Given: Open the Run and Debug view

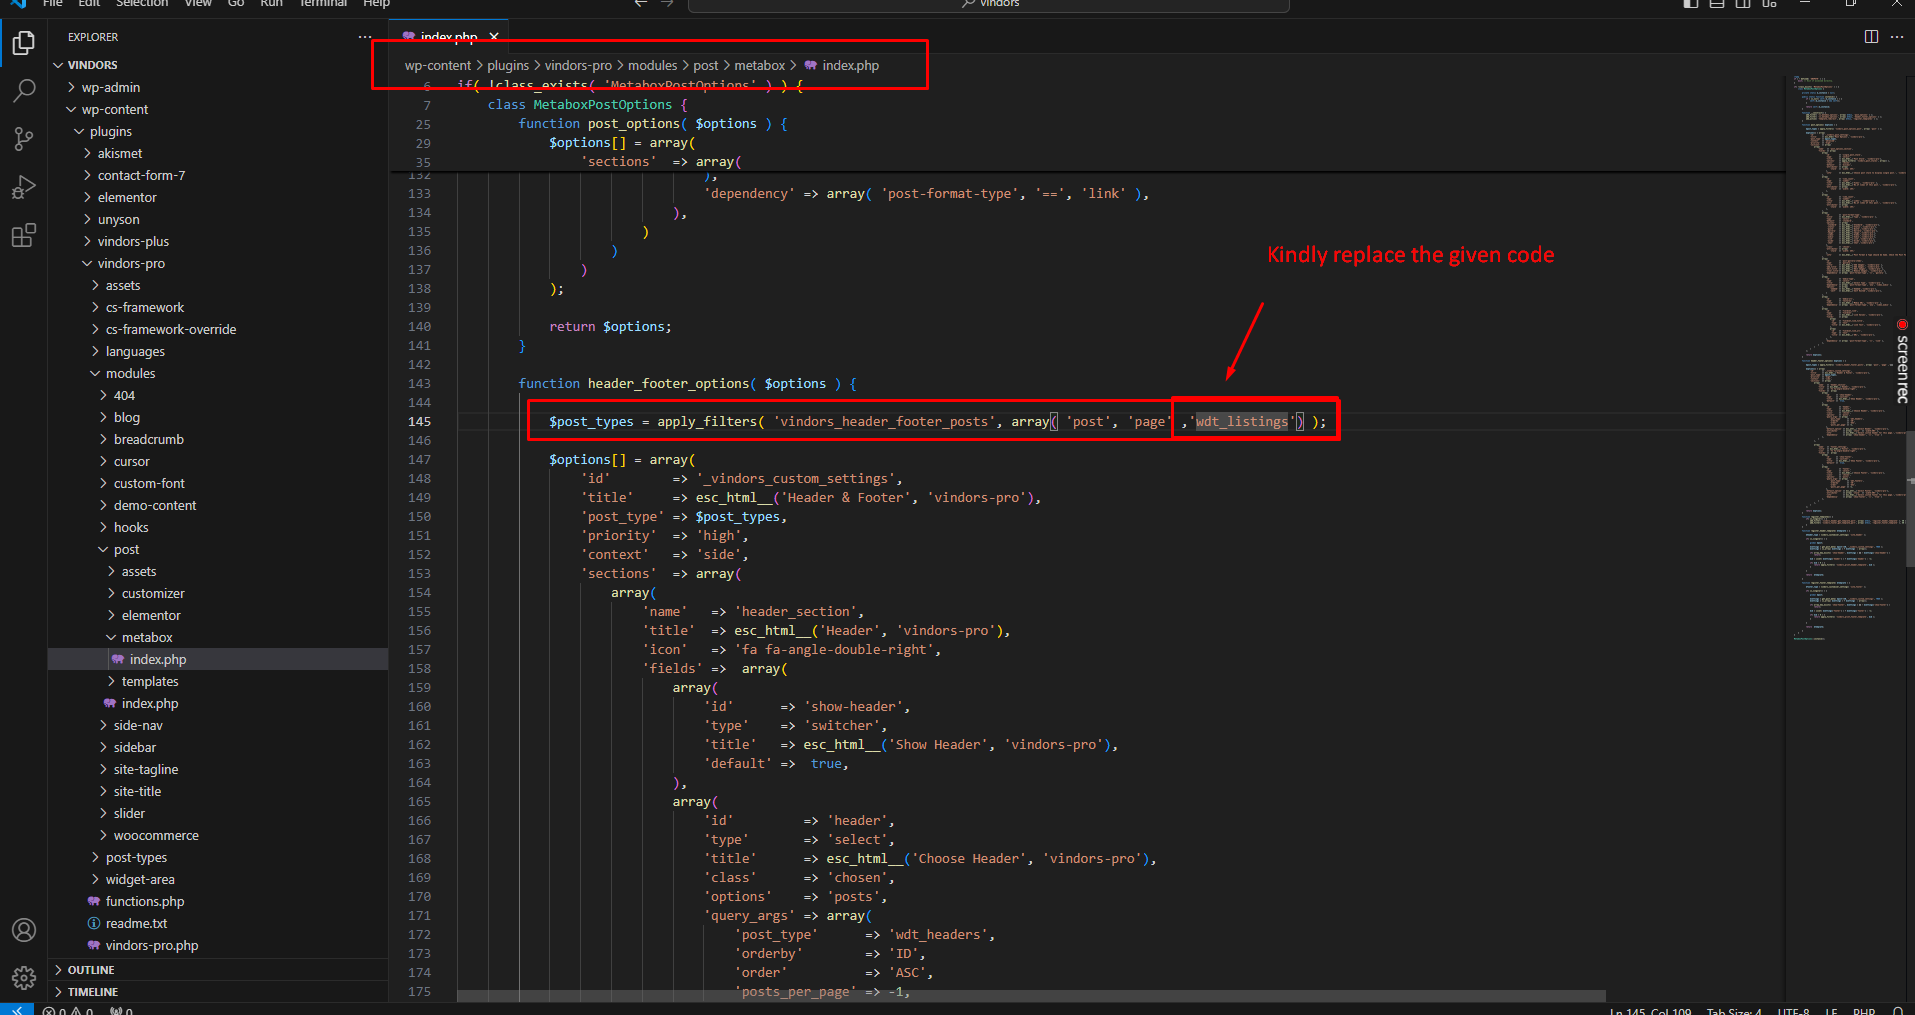Looking at the screenshot, I should point(24,187).
